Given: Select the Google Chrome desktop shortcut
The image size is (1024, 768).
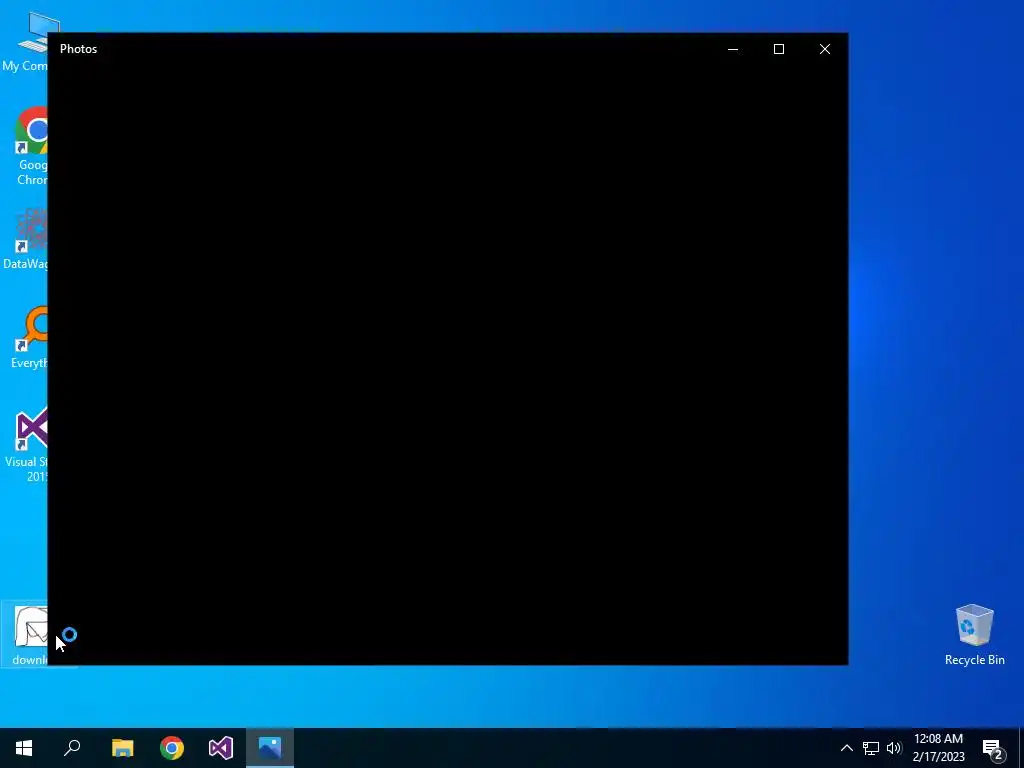Looking at the screenshot, I should point(31,148).
